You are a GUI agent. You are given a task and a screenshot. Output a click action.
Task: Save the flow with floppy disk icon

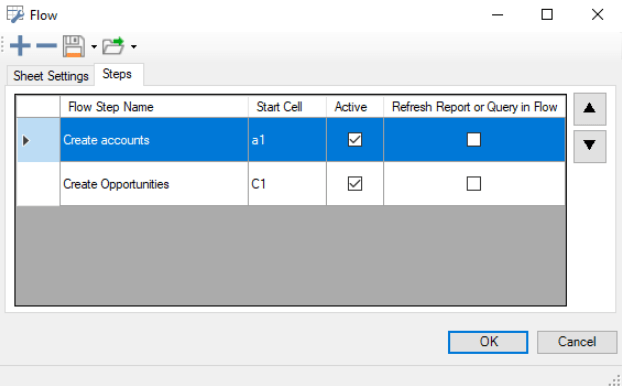point(74,46)
